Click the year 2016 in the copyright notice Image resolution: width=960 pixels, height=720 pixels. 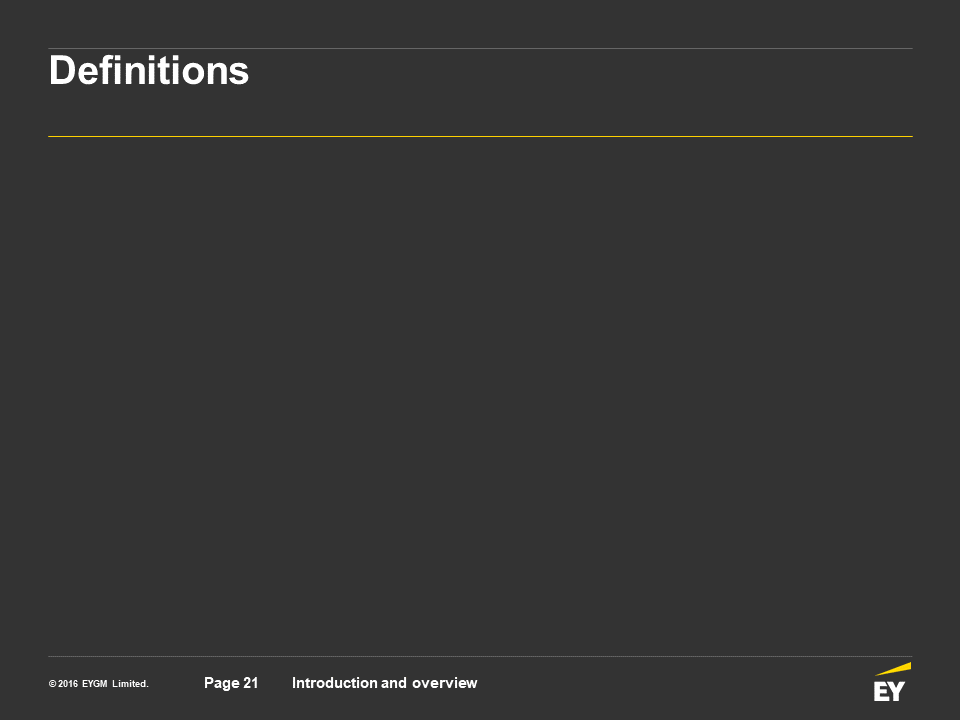68,684
